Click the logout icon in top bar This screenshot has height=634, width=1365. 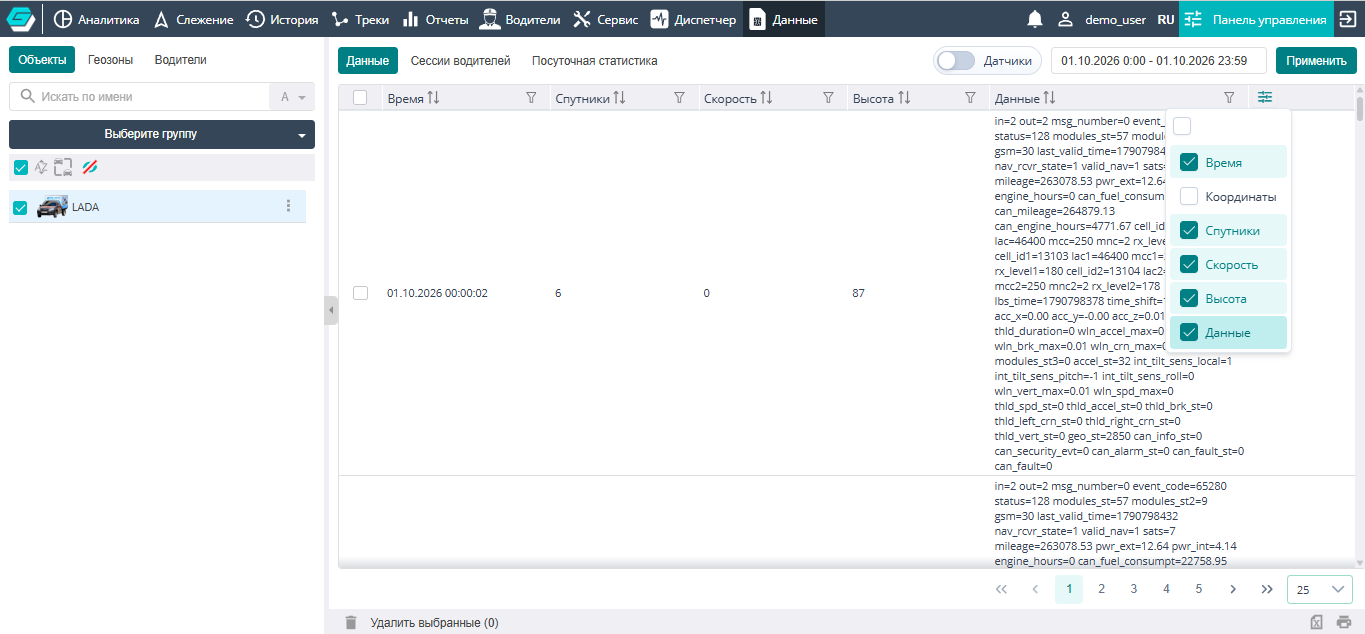[1347, 19]
